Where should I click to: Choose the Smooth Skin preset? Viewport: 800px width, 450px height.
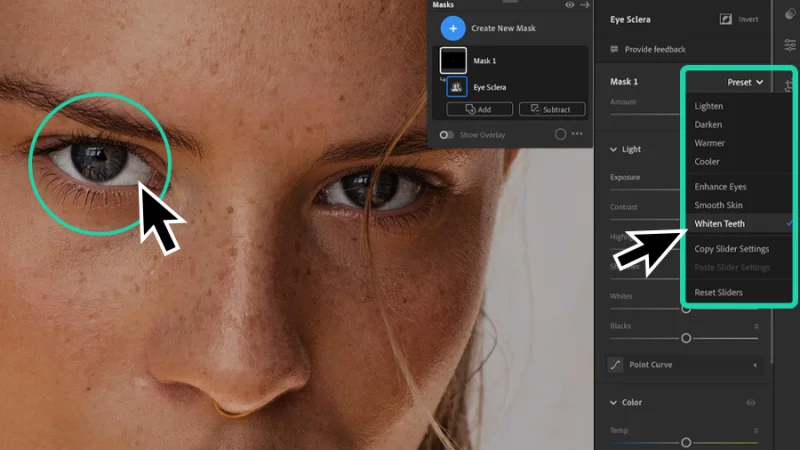point(718,205)
